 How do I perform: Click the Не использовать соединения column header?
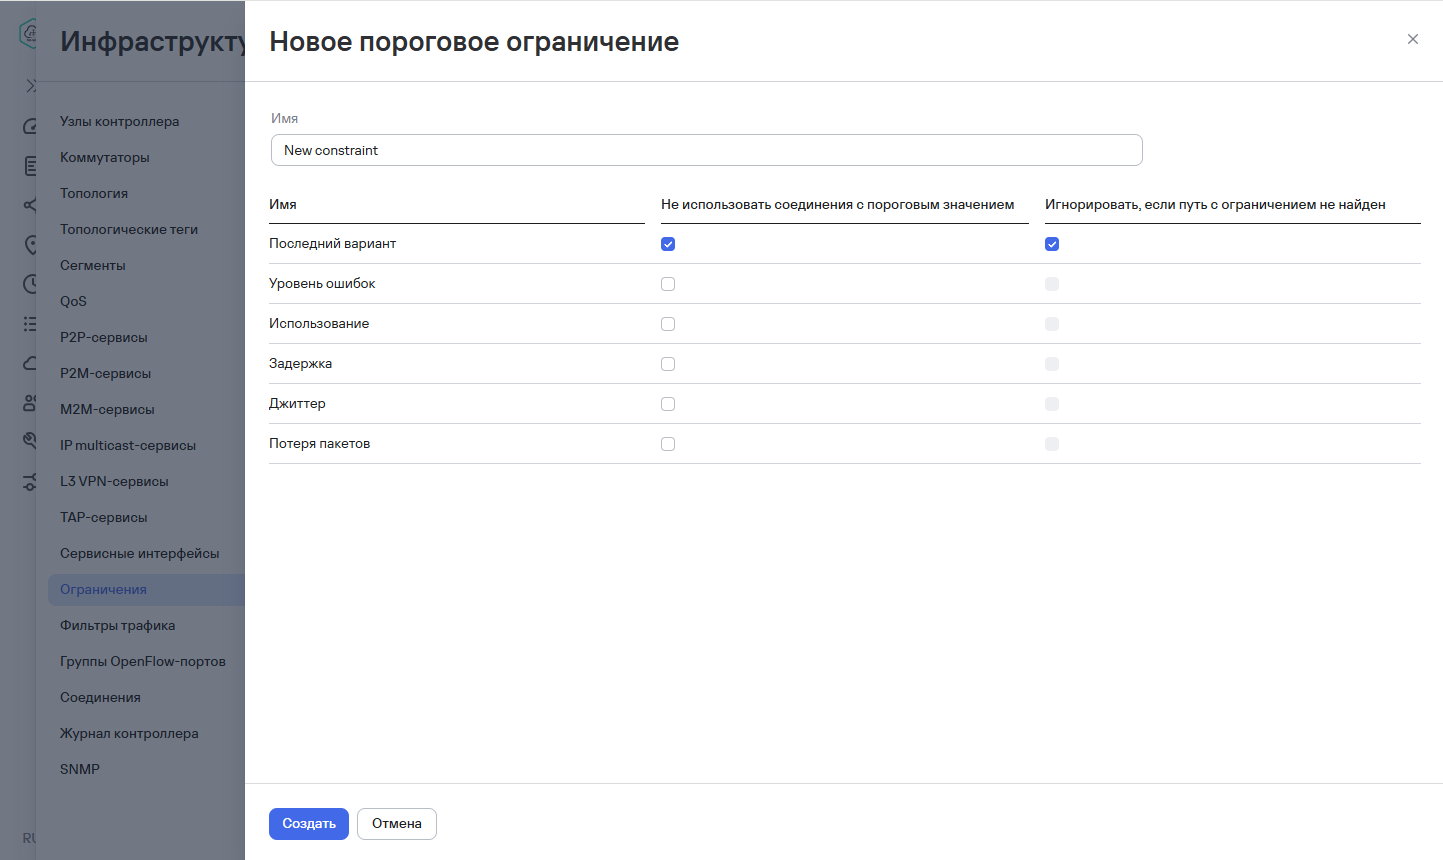click(838, 204)
